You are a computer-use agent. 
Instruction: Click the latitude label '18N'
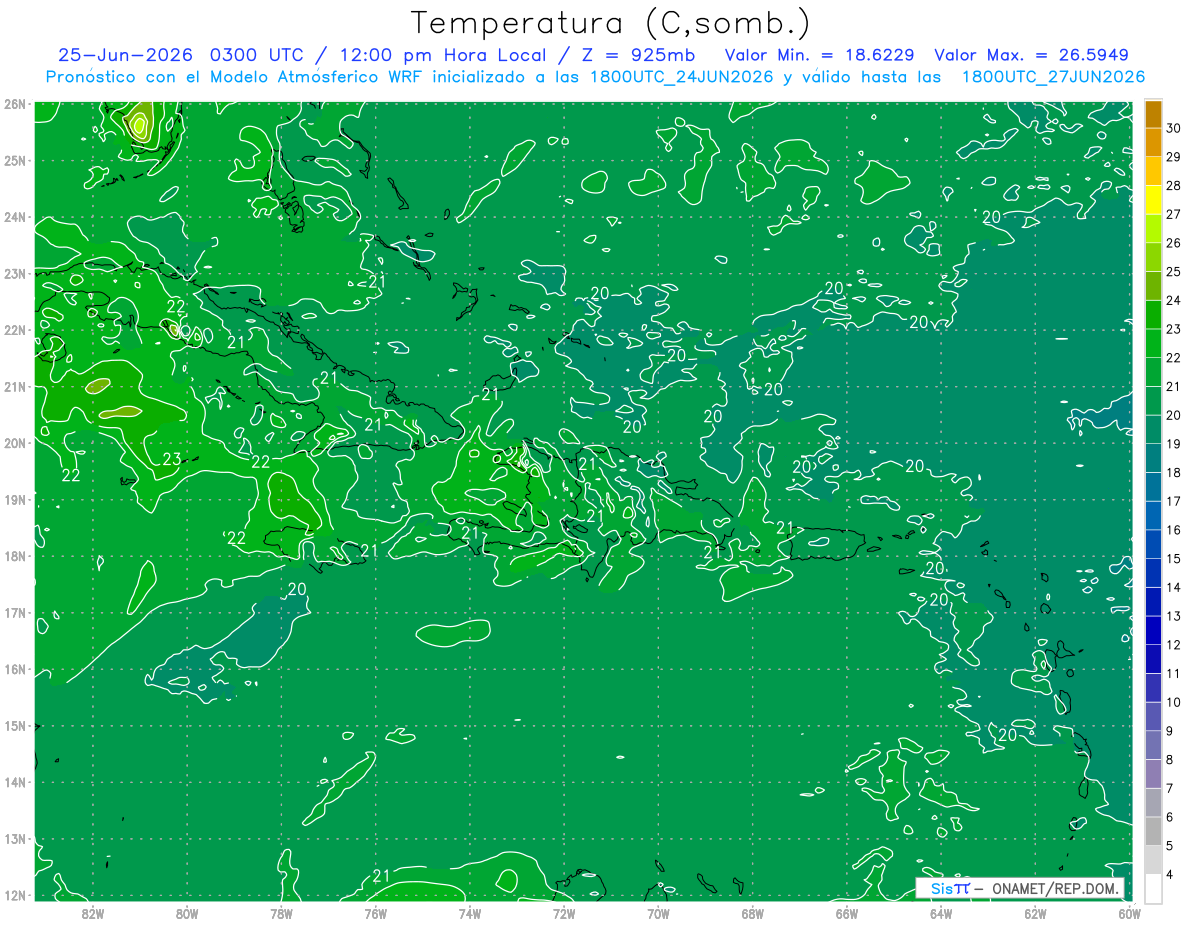(x=15, y=556)
